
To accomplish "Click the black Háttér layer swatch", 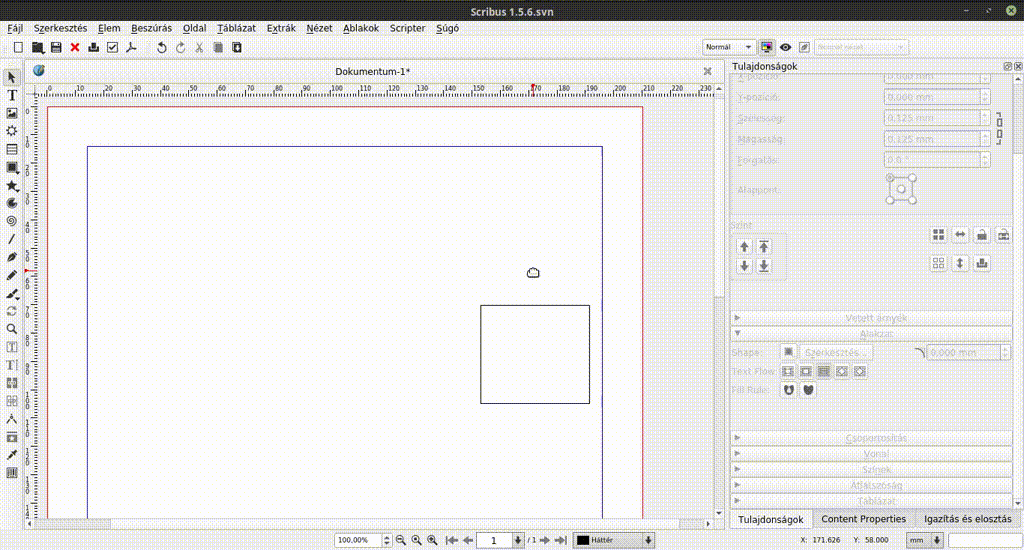I will [583, 540].
